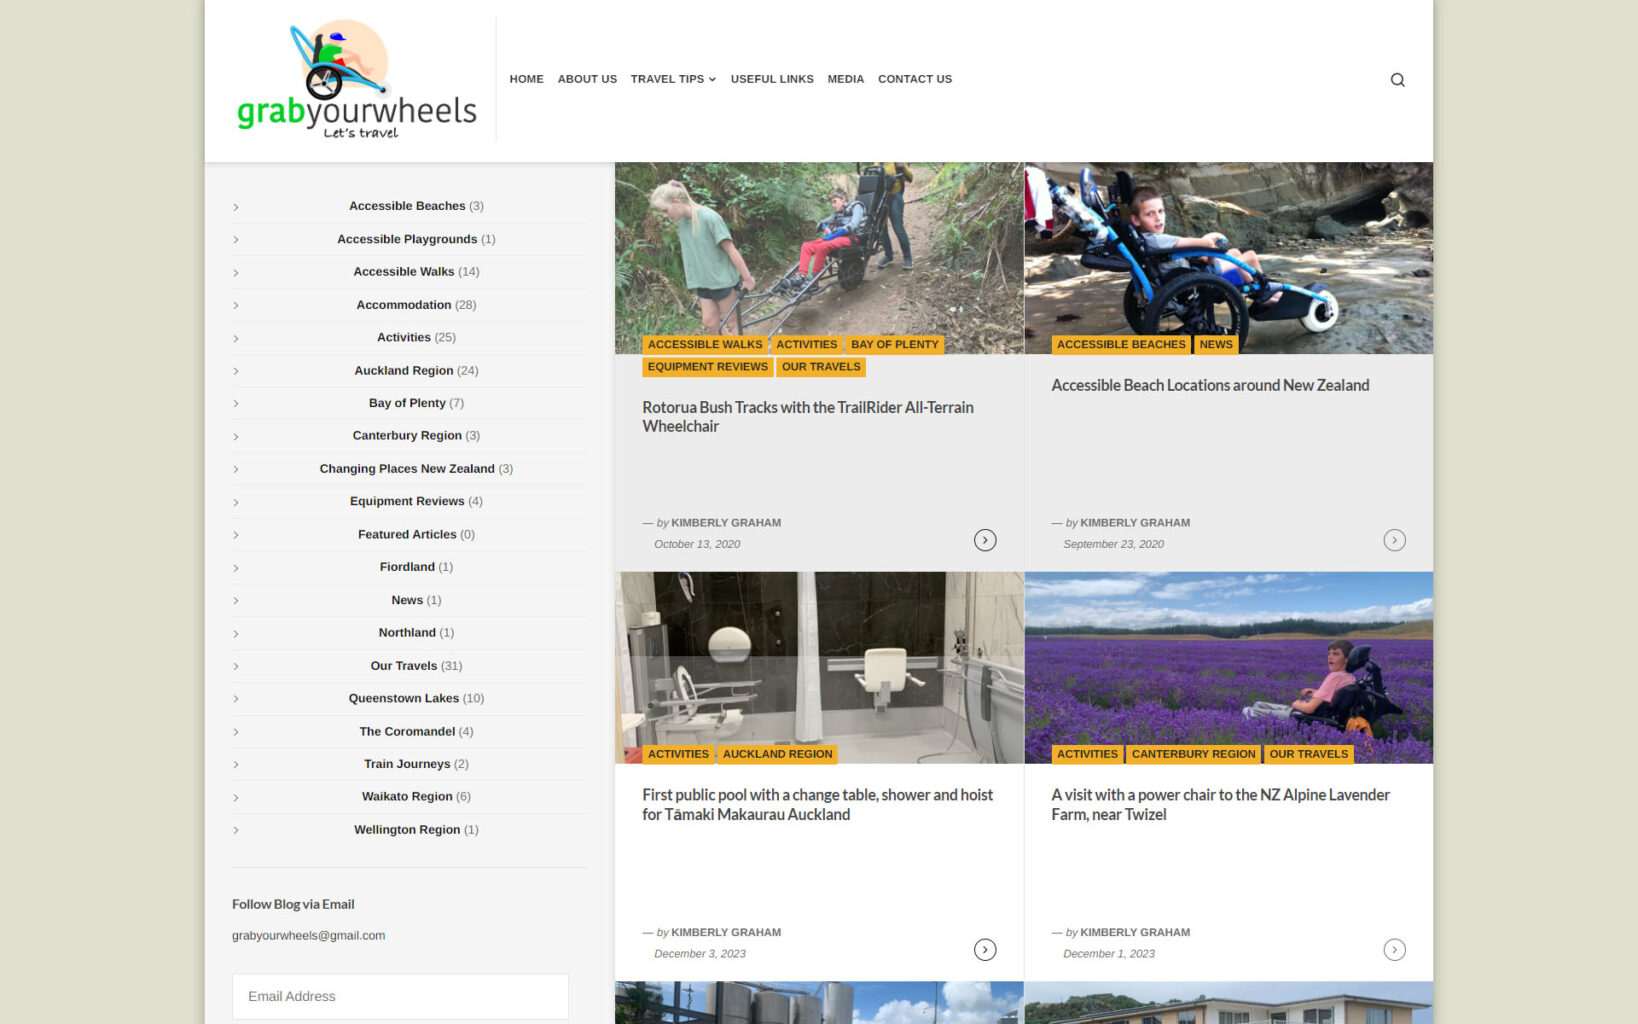Select the Equipment Reviews orange tag
Screen dimensions: 1638x1024
coord(707,367)
